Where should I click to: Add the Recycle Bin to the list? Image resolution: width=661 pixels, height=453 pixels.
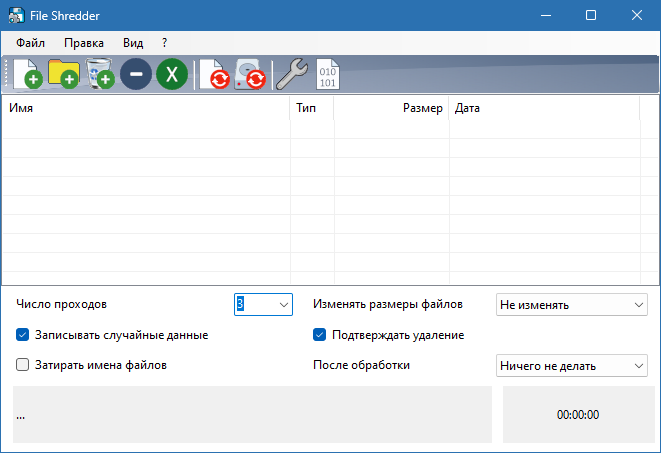coord(100,74)
